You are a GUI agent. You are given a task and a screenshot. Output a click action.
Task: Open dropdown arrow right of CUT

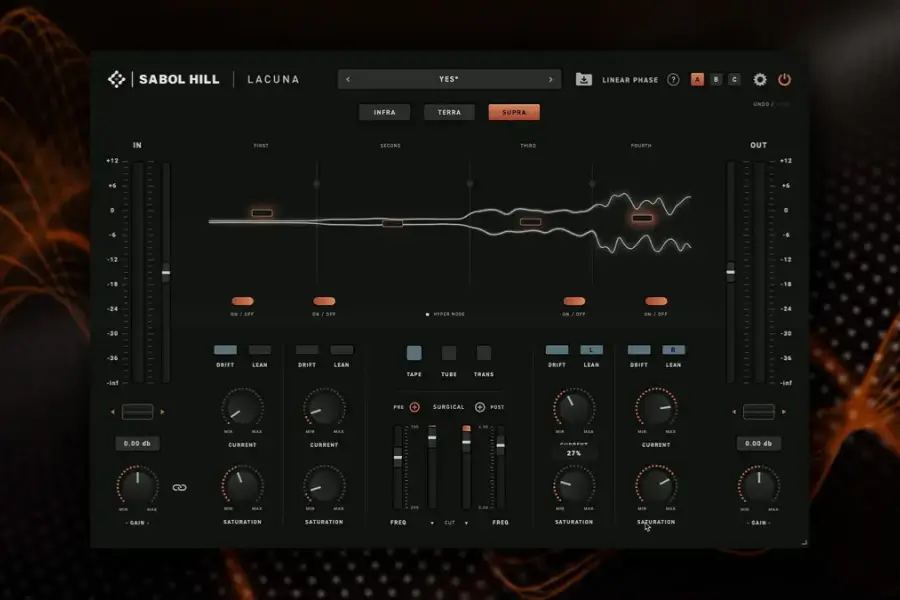[466, 523]
